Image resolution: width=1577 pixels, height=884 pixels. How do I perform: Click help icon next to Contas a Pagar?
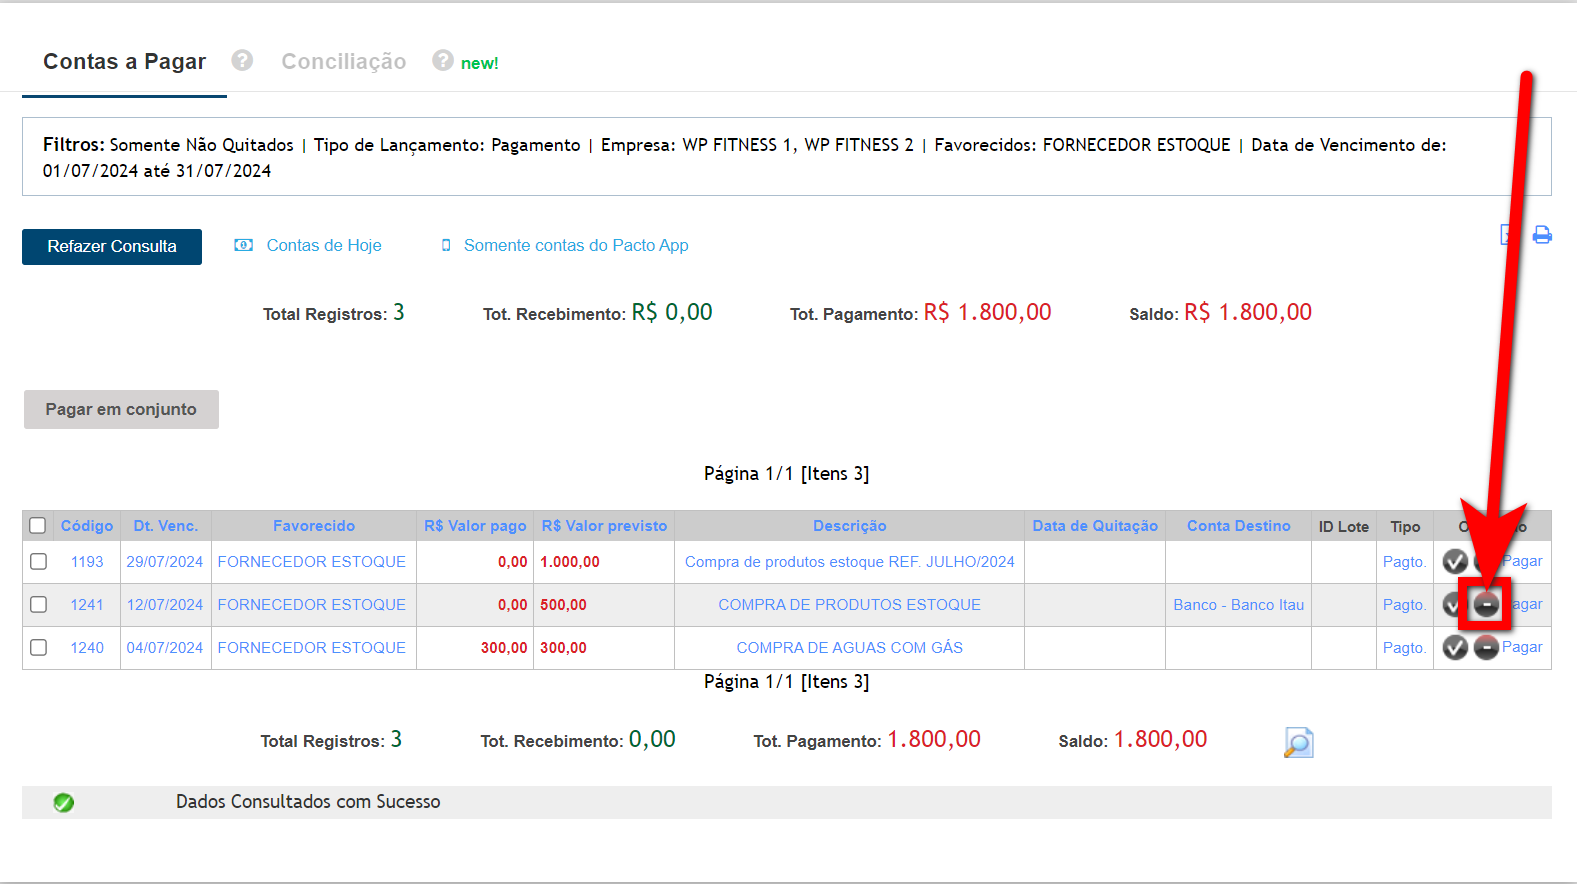(x=242, y=61)
